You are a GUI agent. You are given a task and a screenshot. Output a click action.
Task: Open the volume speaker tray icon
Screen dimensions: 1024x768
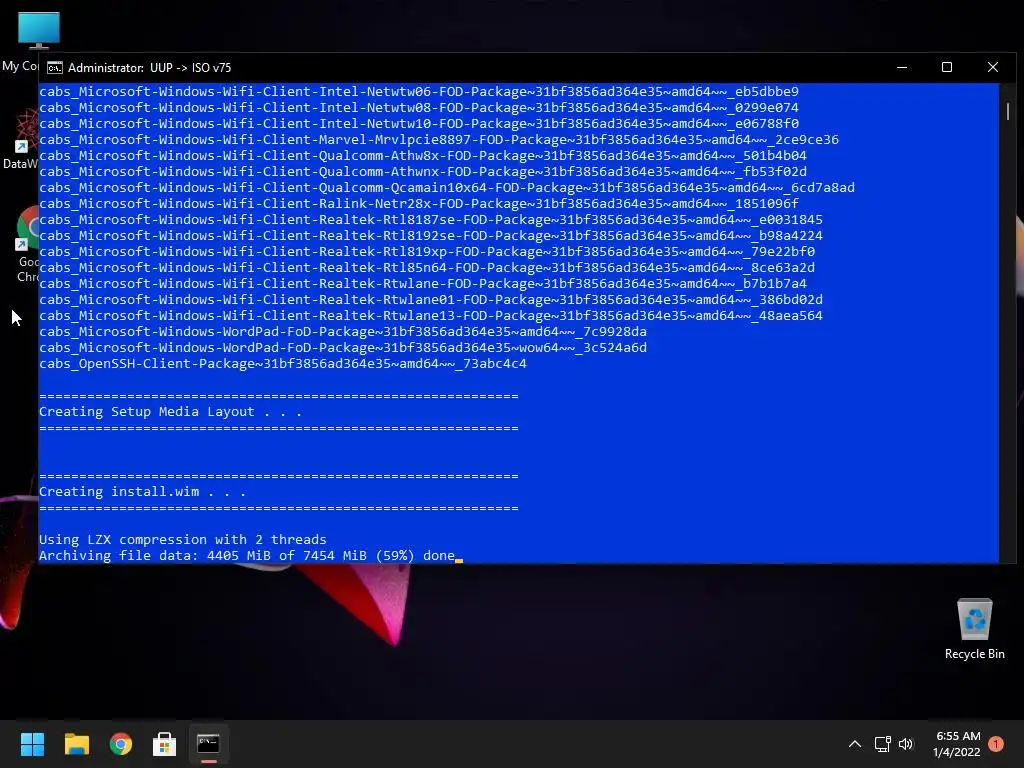tap(906, 744)
